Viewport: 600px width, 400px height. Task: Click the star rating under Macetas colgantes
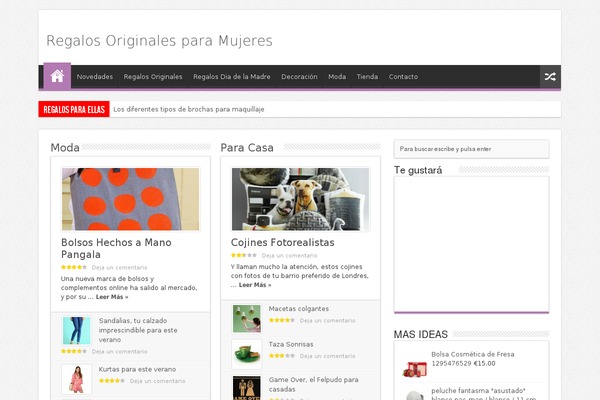[x=282, y=320]
